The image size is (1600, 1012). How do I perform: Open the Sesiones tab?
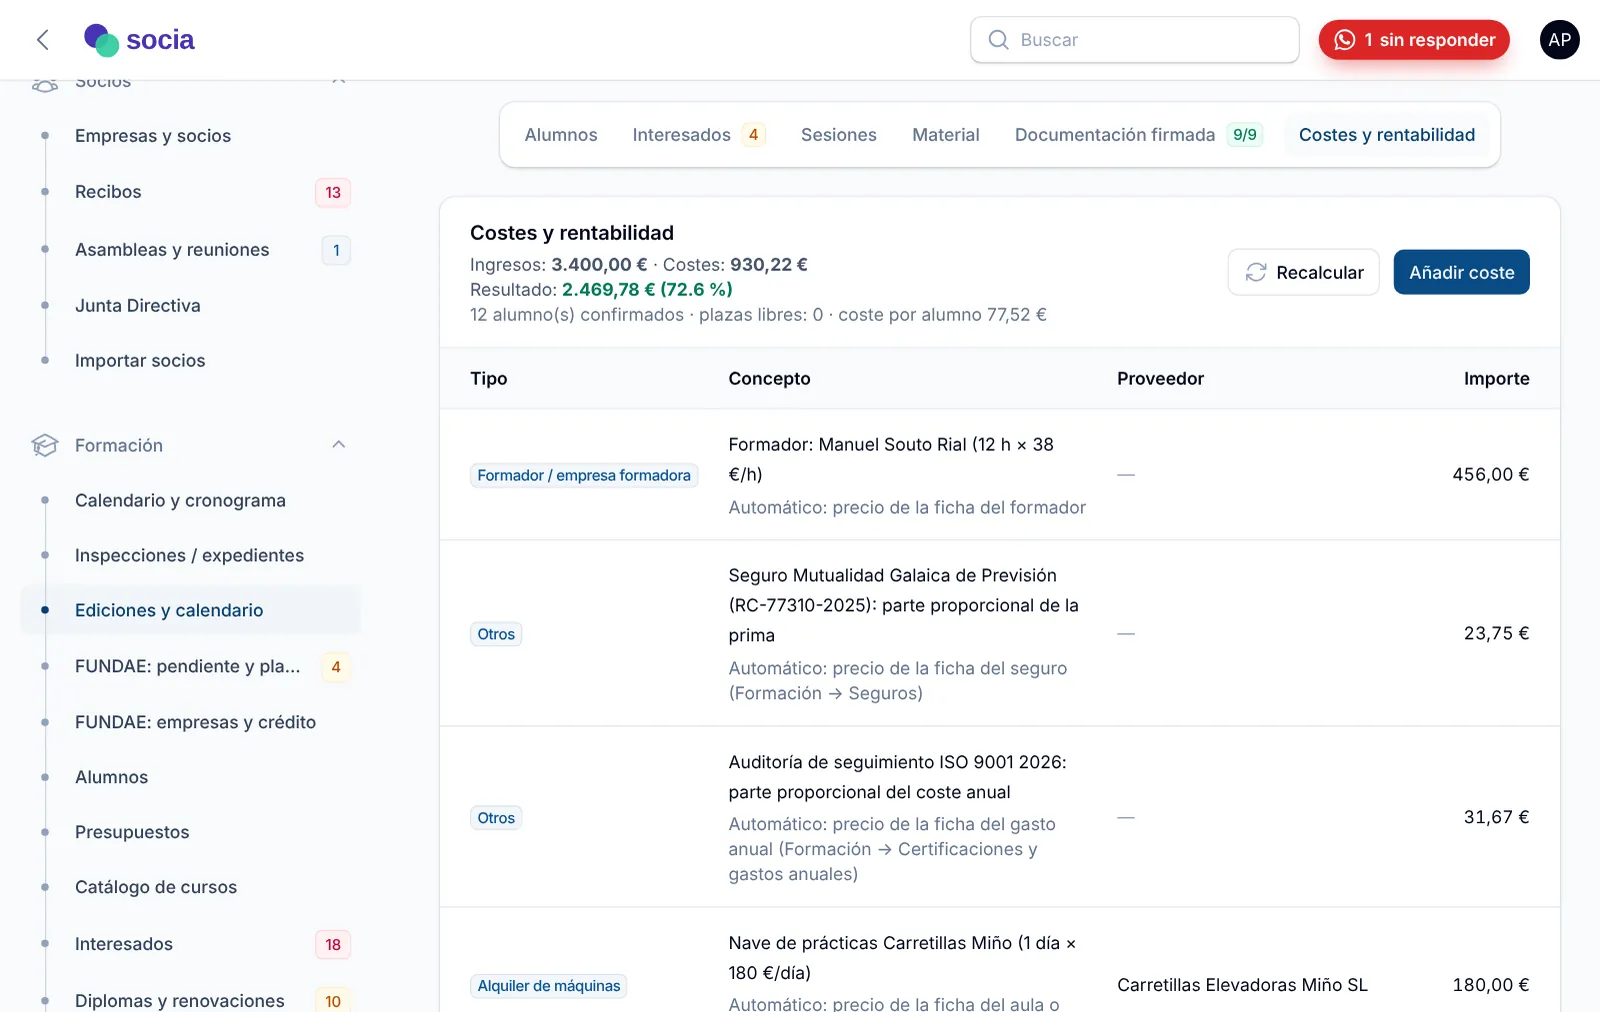pyautogui.click(x=838, y=135)
